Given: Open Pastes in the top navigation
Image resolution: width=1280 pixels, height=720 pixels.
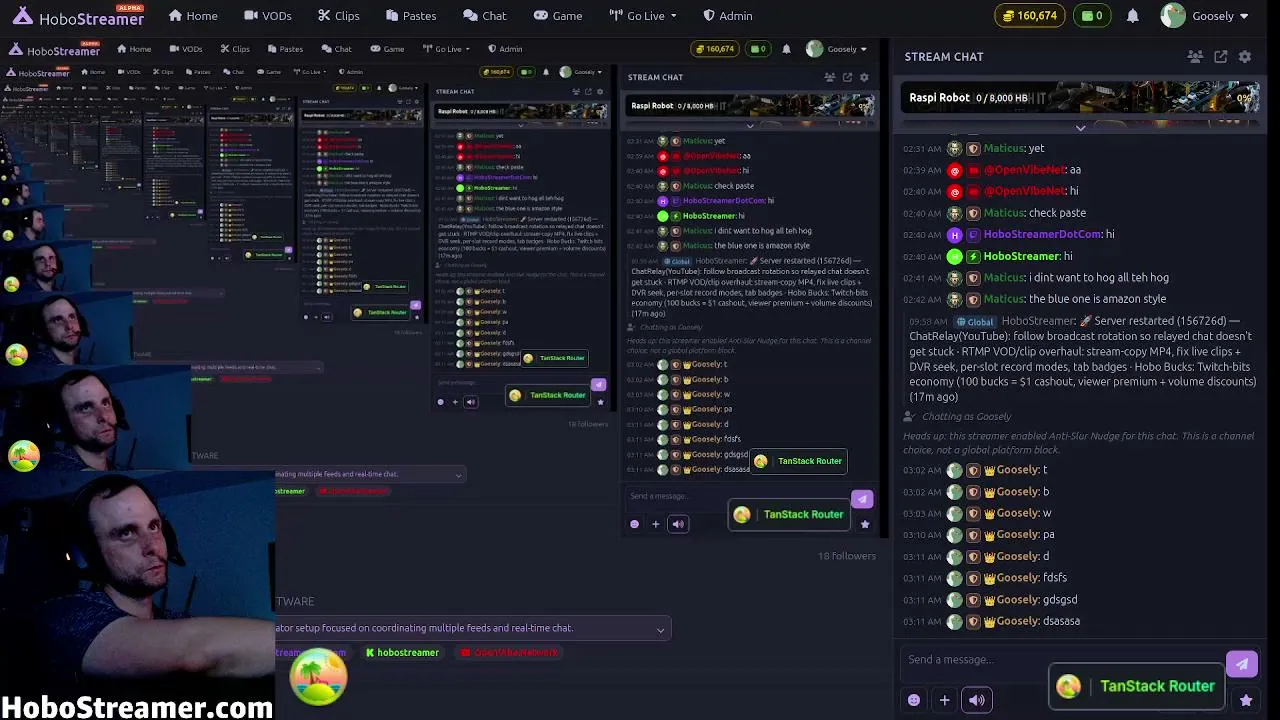Looking at the screenshot, I should [x=410, y=16].
